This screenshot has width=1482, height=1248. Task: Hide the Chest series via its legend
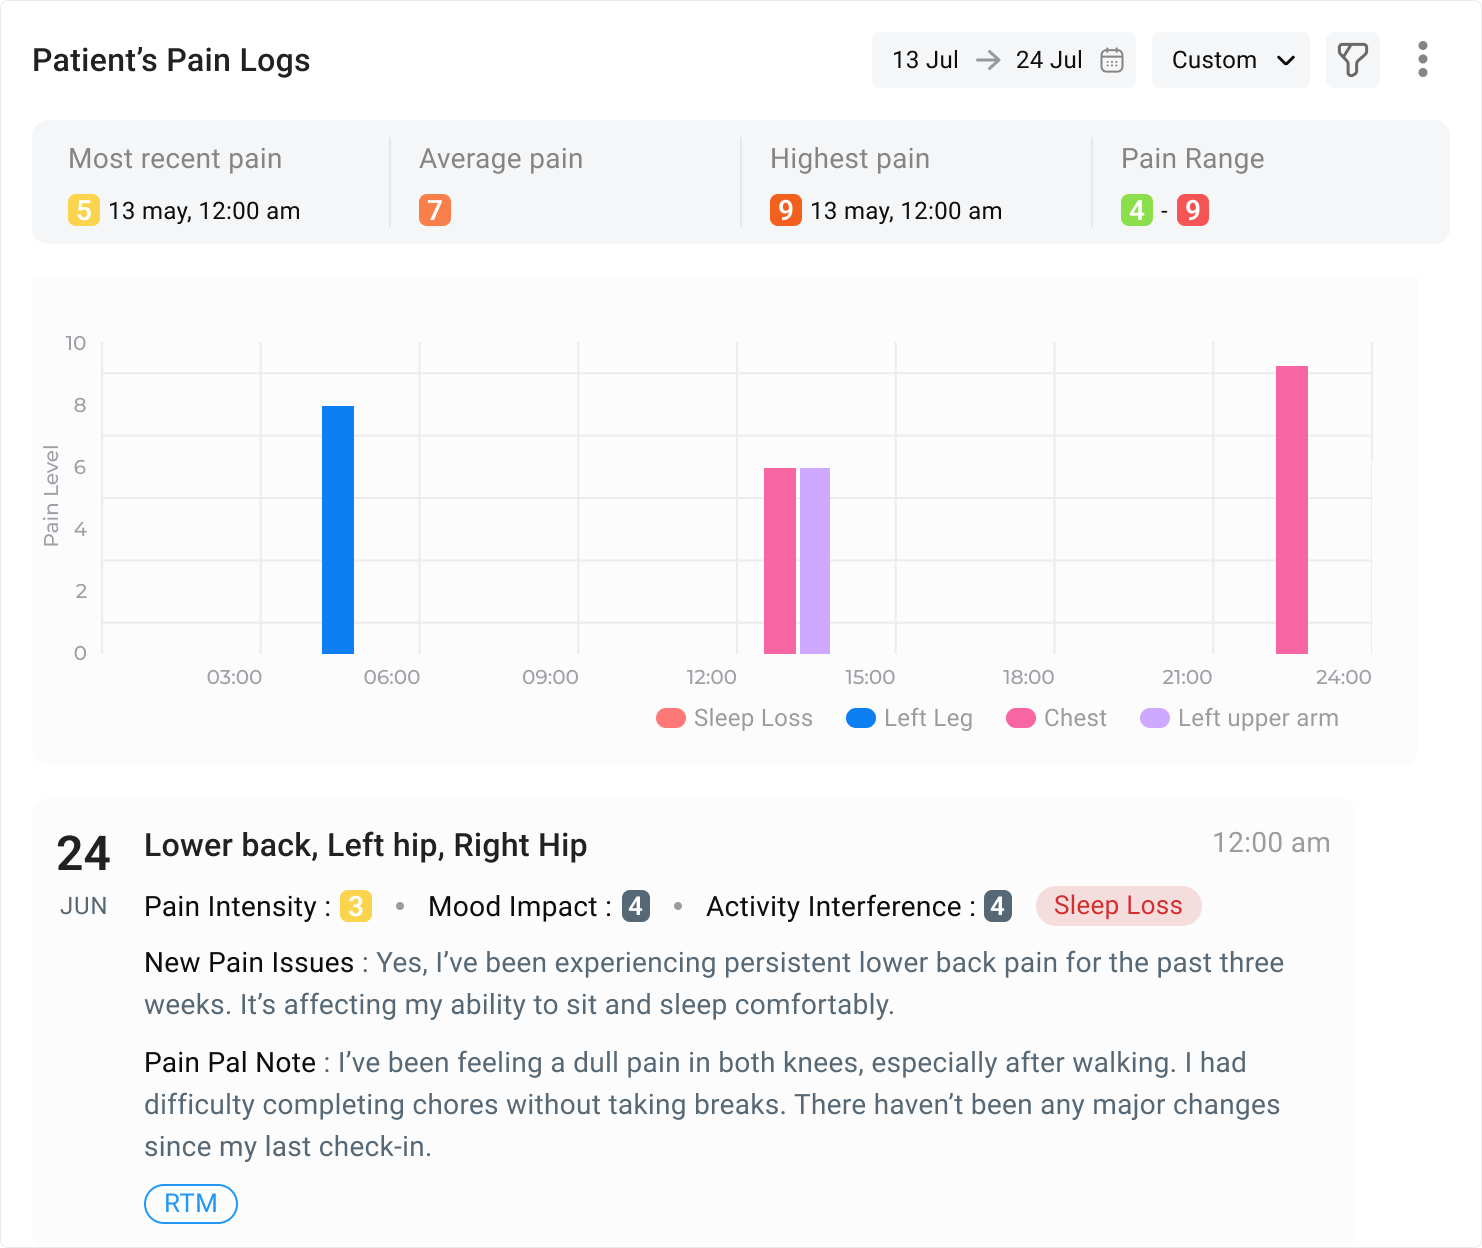pos(1056,717)
